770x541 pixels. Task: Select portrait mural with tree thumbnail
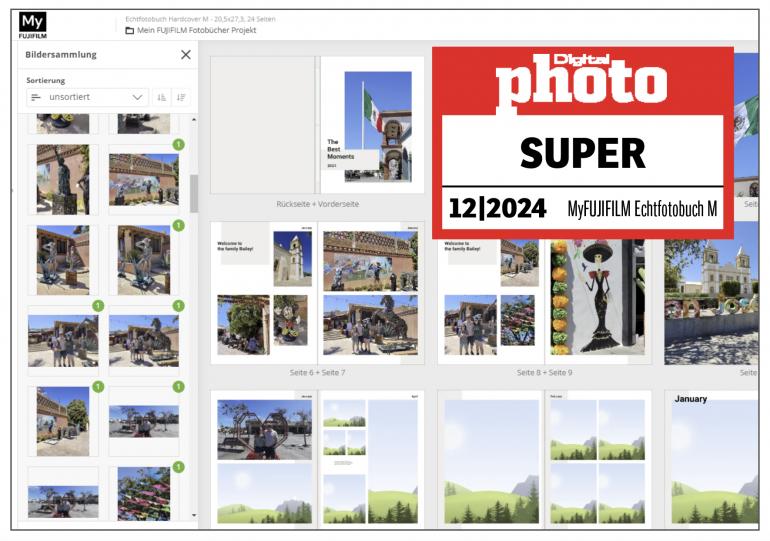(x=63, y=421)
